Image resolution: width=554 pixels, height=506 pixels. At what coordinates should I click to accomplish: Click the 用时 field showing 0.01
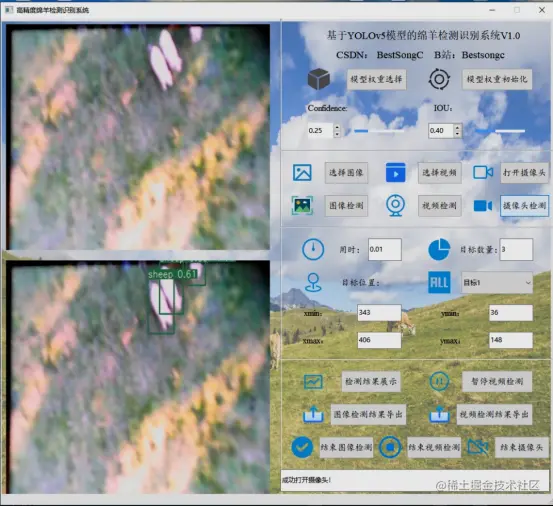click(385, 249)
